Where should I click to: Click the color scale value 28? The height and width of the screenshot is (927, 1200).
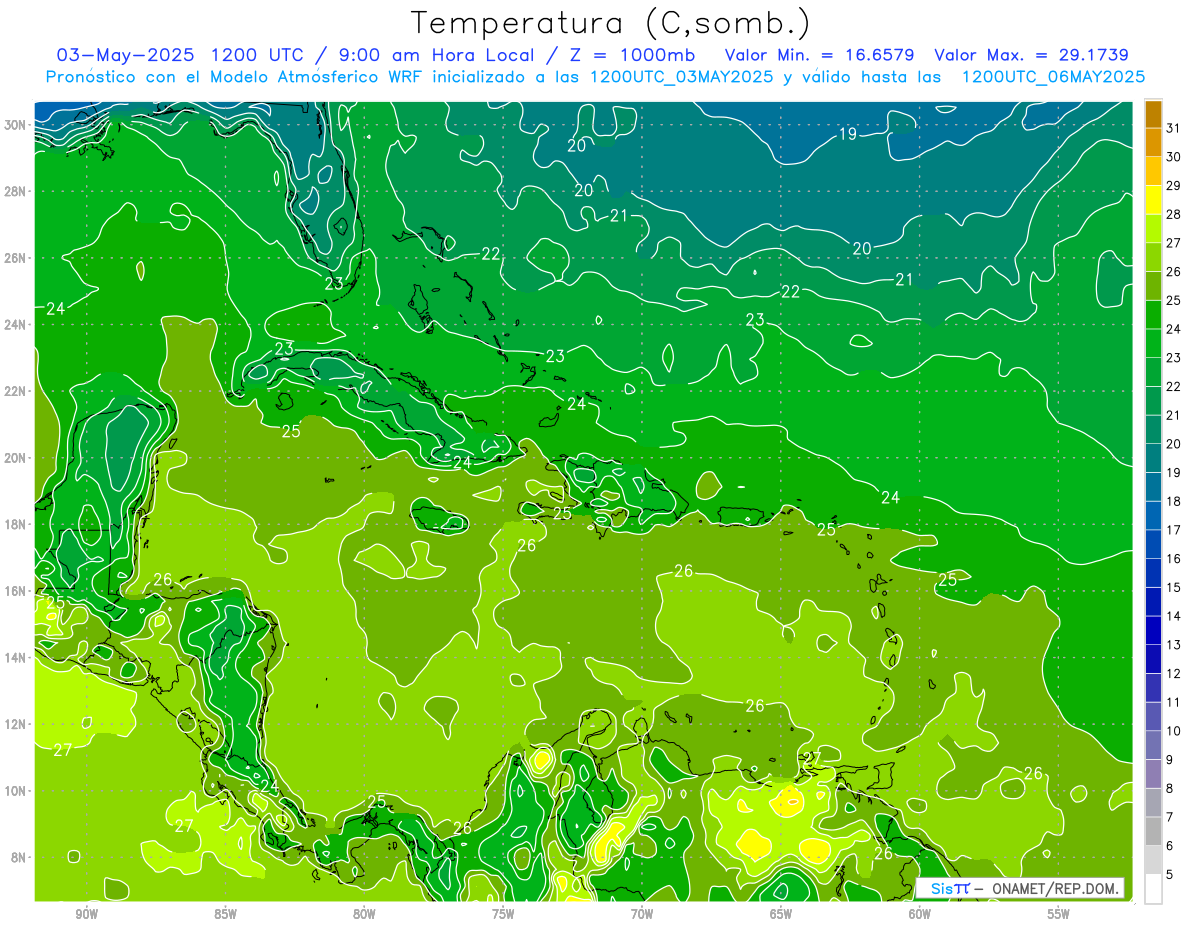[1174, 214]
